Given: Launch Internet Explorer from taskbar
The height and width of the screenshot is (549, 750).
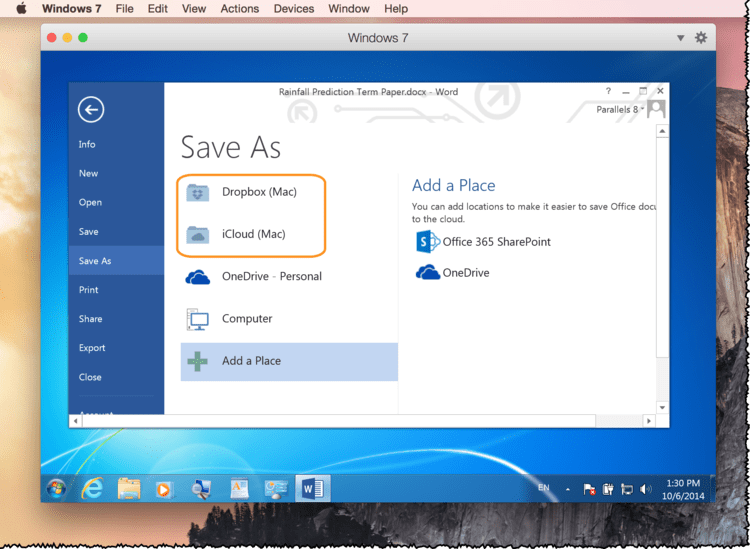Looking at the screenshot, I should 92,489.
